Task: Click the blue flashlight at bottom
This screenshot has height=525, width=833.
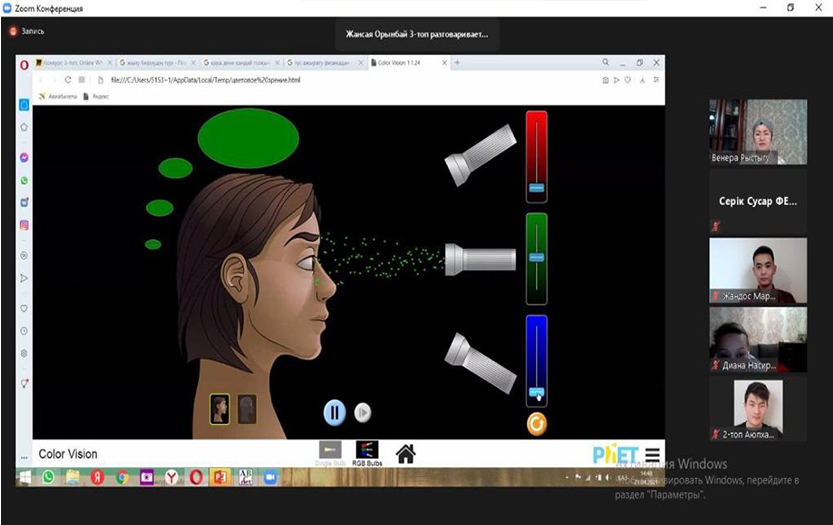Action: coord(480,363)
